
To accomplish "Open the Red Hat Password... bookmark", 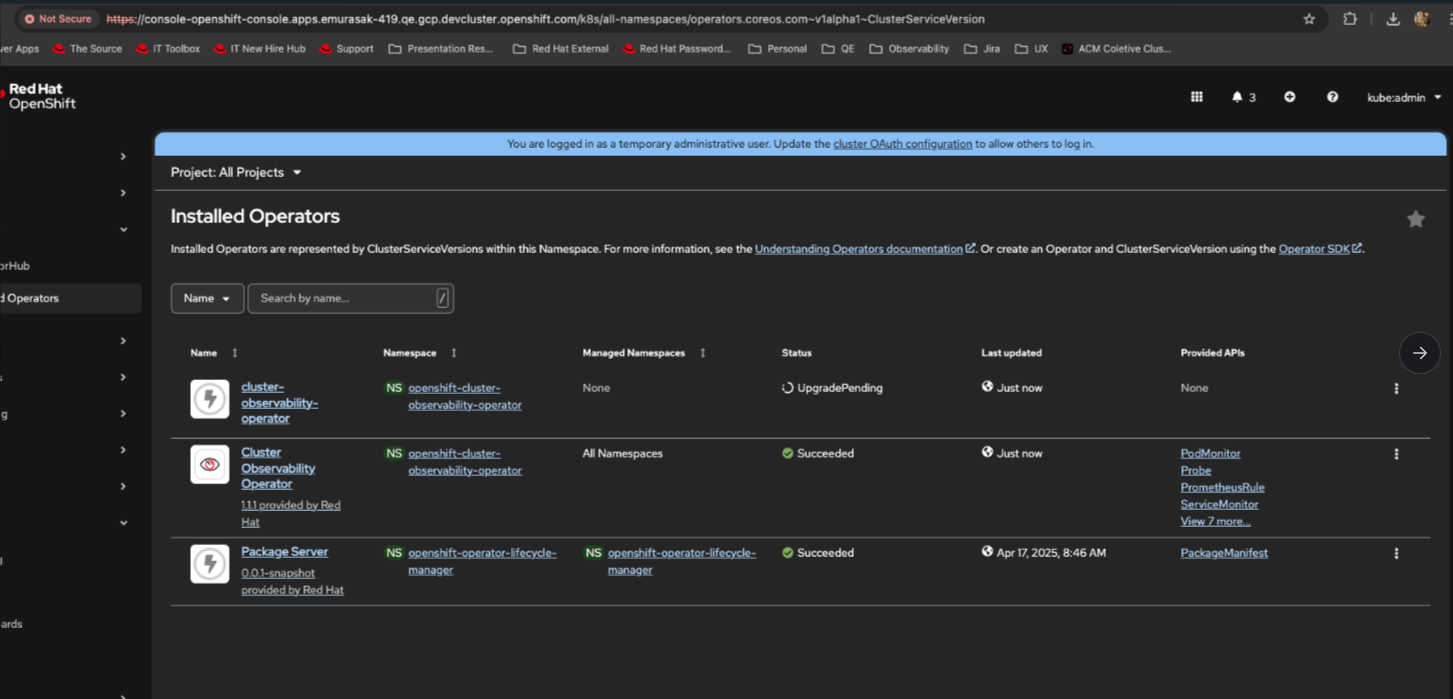I will pyautogui.click(x=676, y=48).
